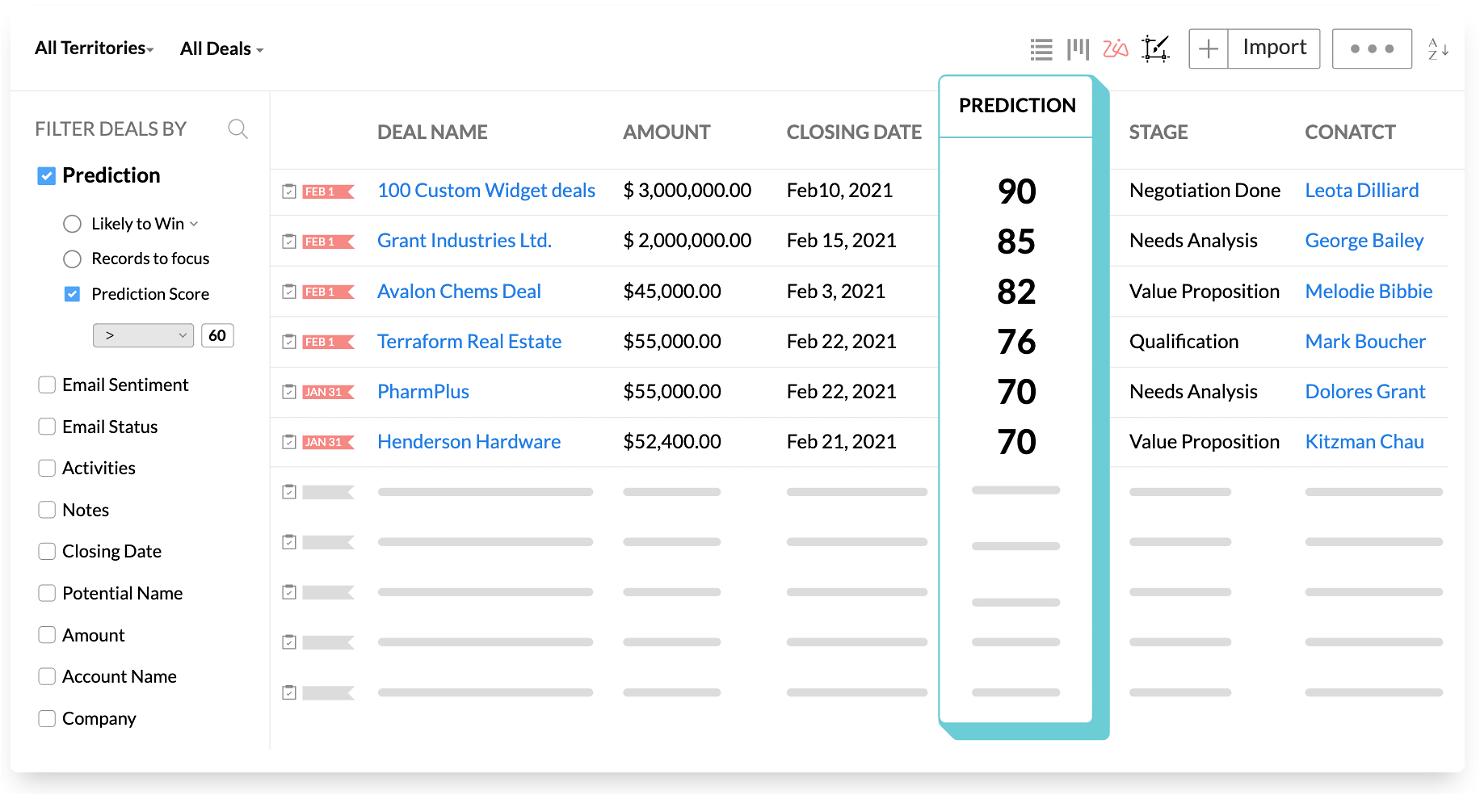The height and width of the screenshot is (795, 1480).
Task: Disable the Prediction Score checkbox
Action: coord(71,293)
